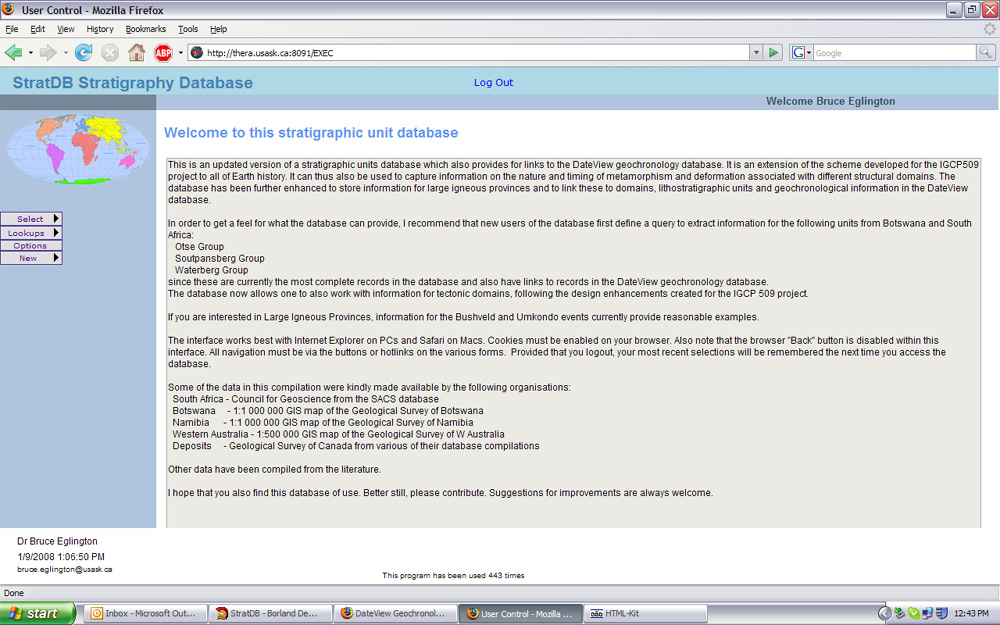Expand the address bar URL history dropdown
Screen dimensions: 1000x625
(756, 53)
